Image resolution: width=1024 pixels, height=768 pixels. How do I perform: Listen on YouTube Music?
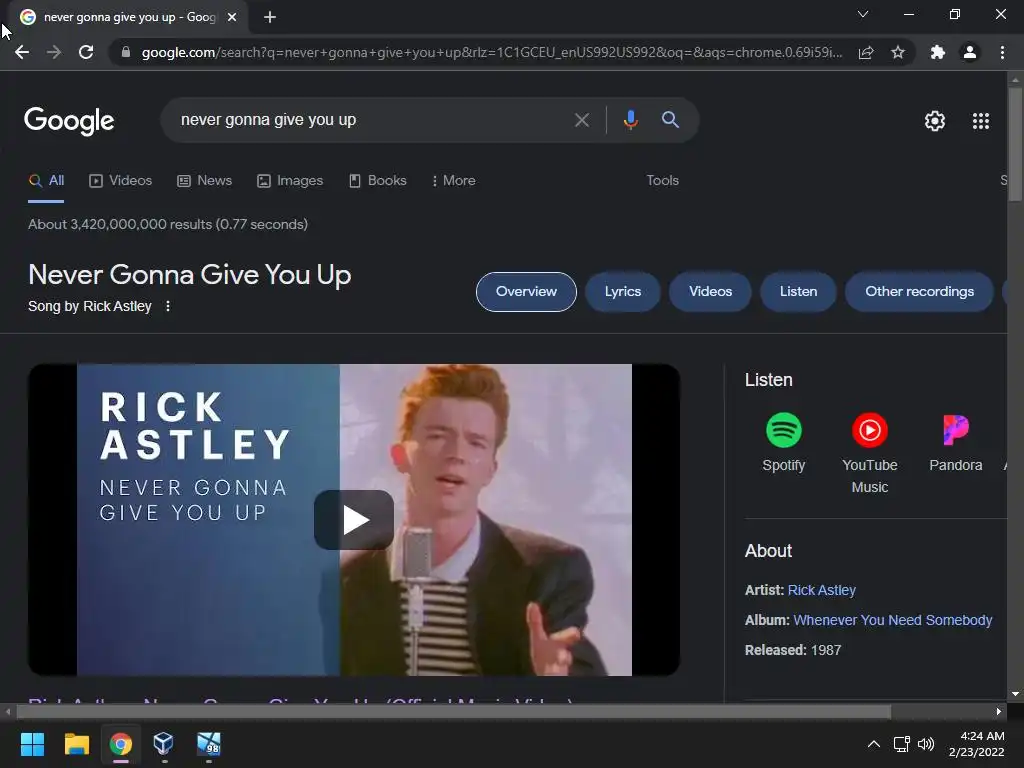[x=869, y=453]
